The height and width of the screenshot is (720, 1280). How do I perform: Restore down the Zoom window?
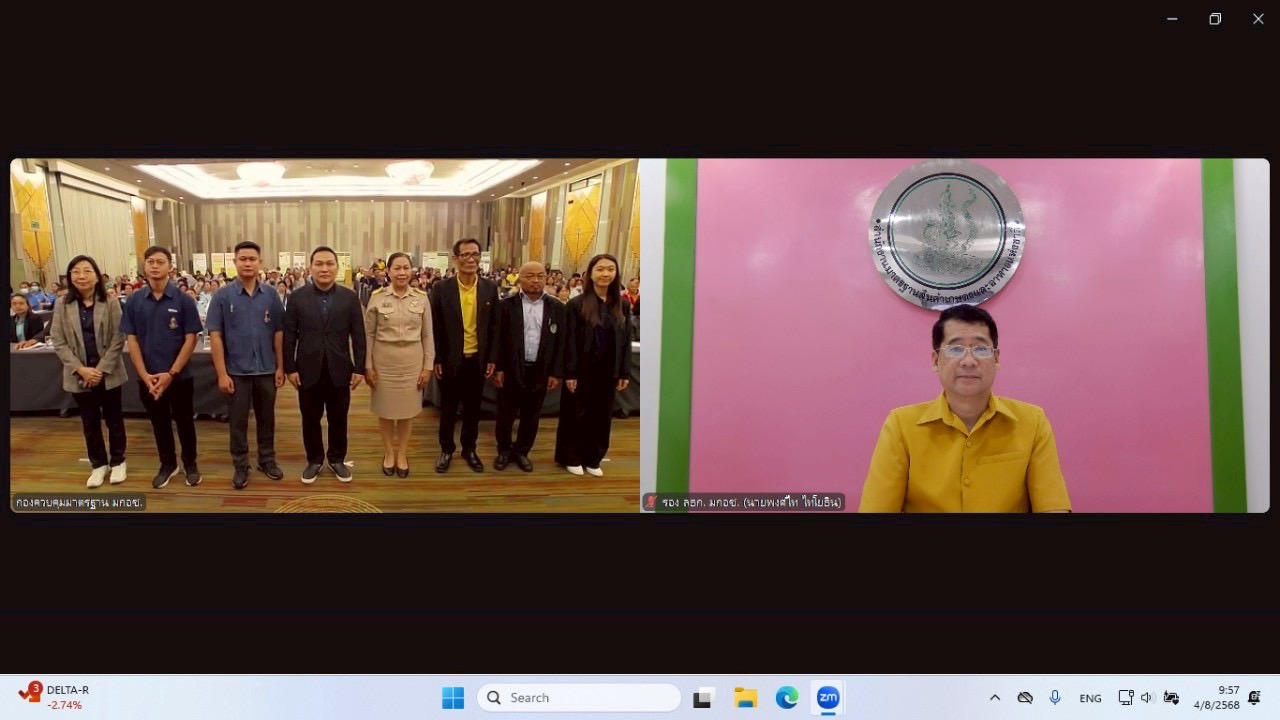1215,19
